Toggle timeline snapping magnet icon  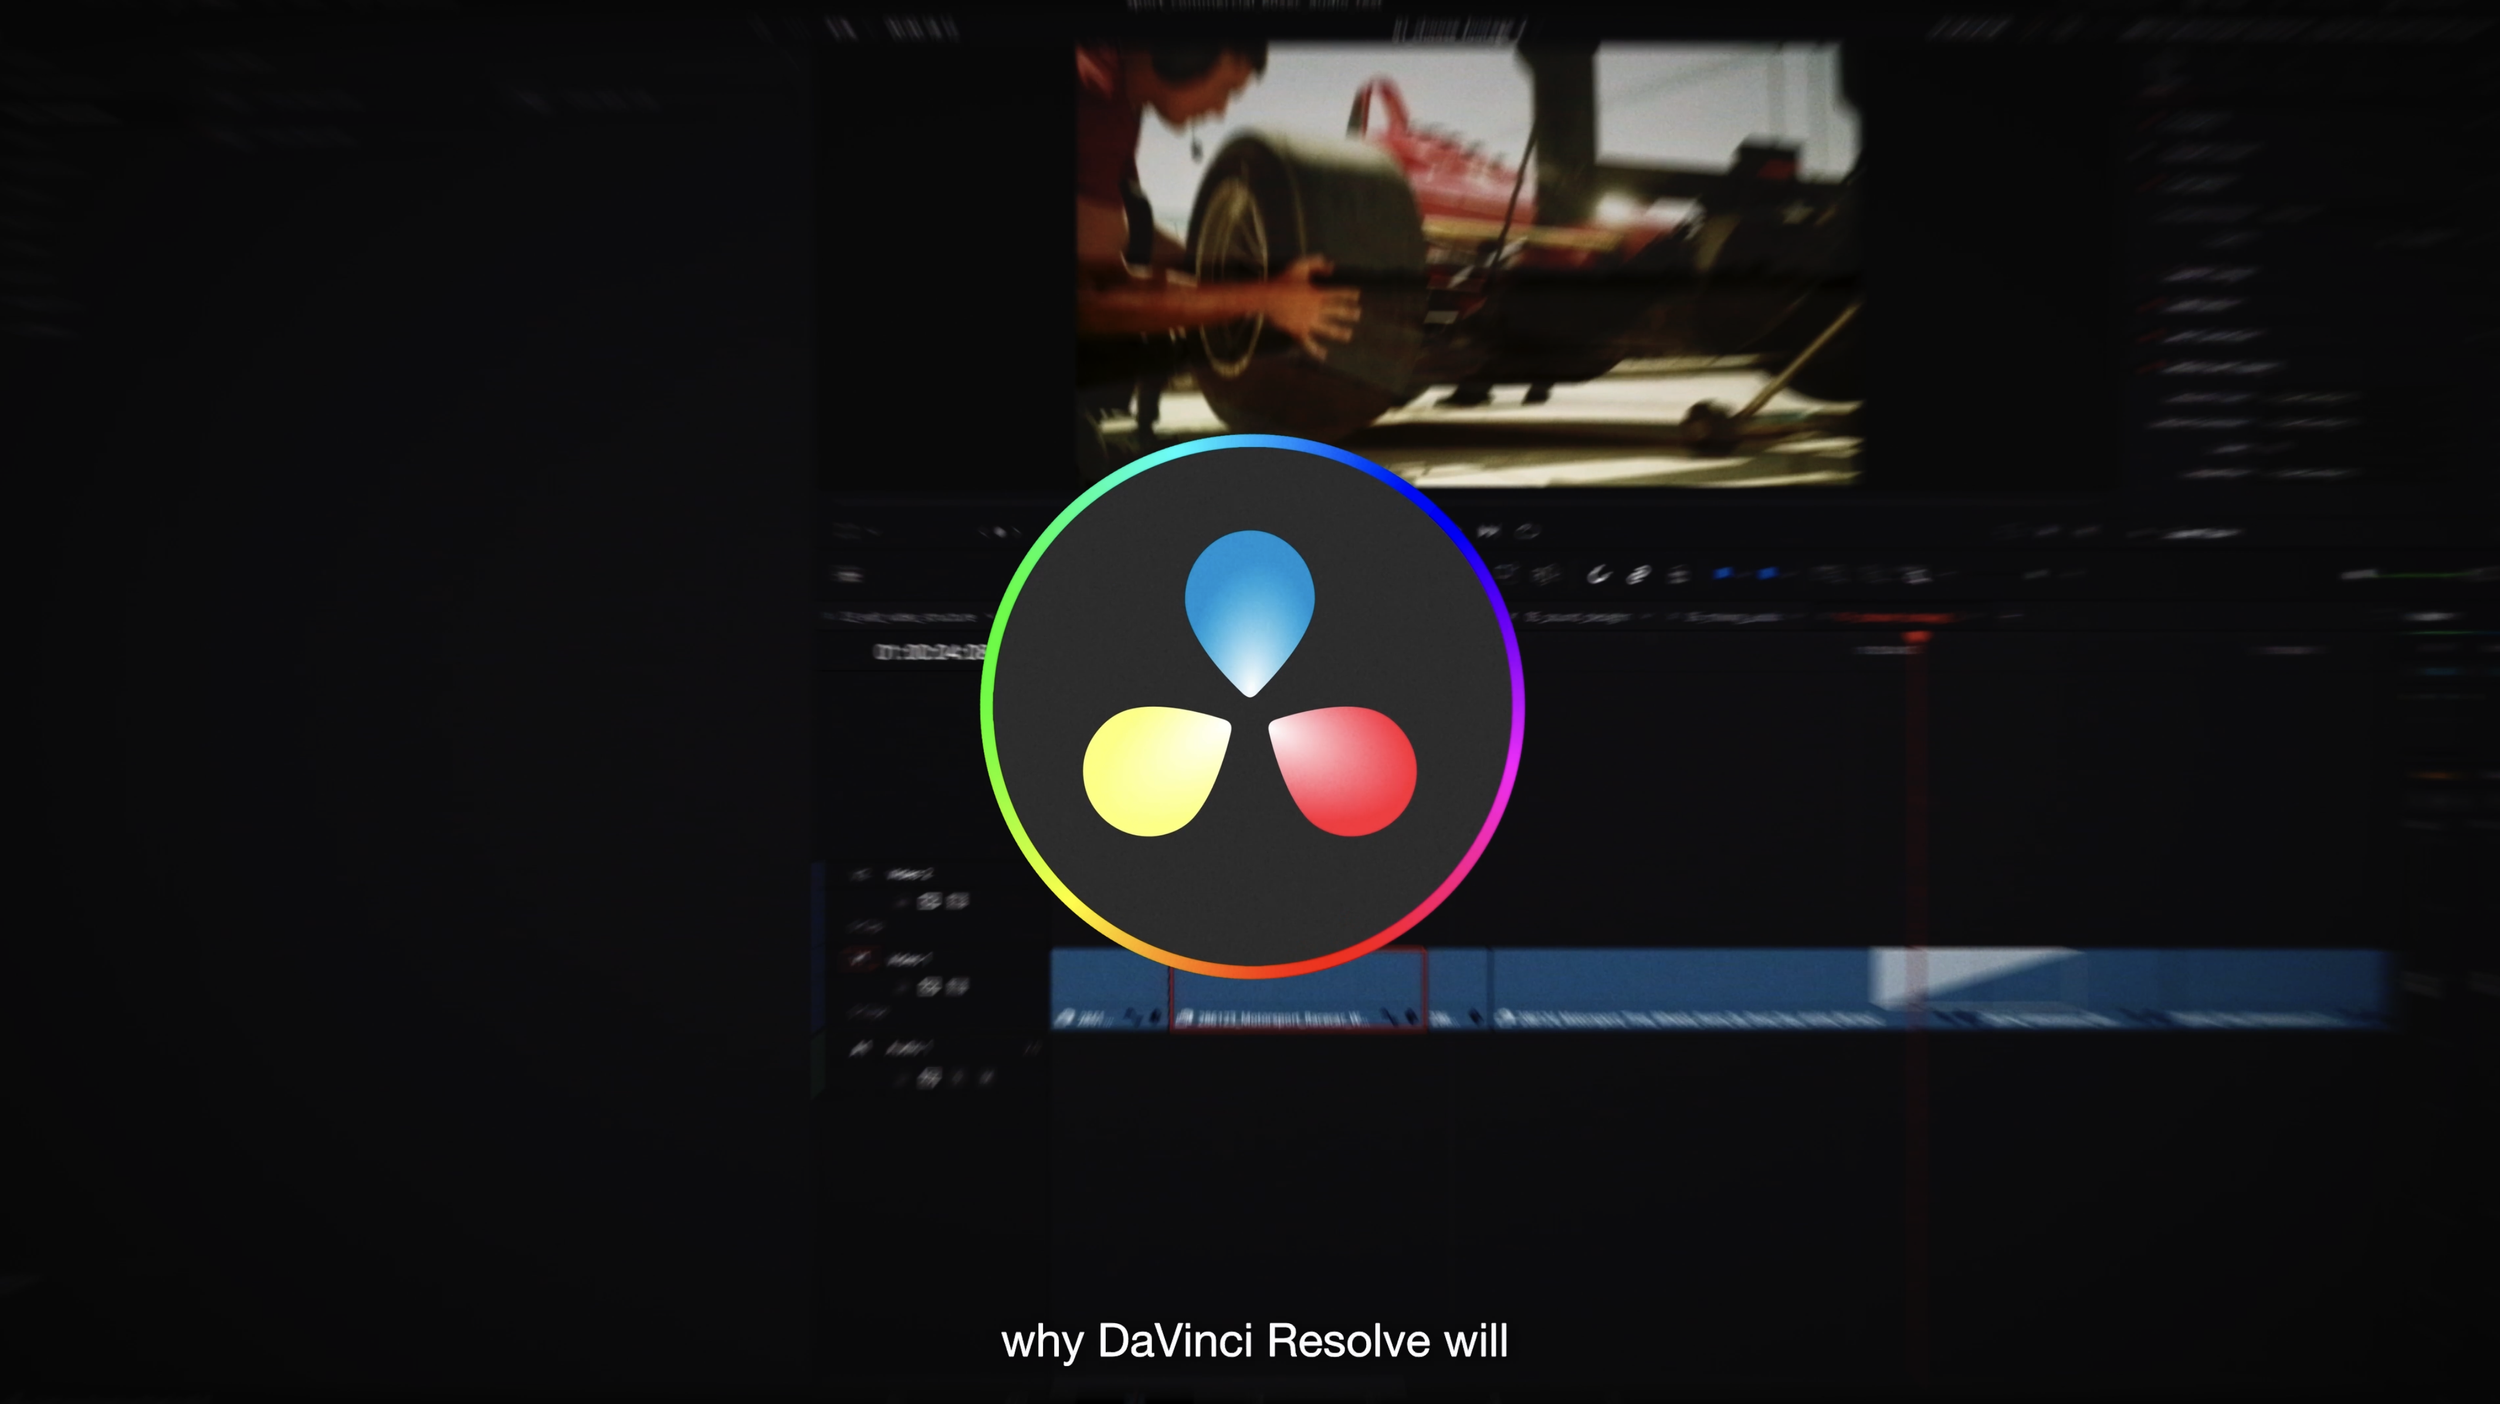[1599, 574]
